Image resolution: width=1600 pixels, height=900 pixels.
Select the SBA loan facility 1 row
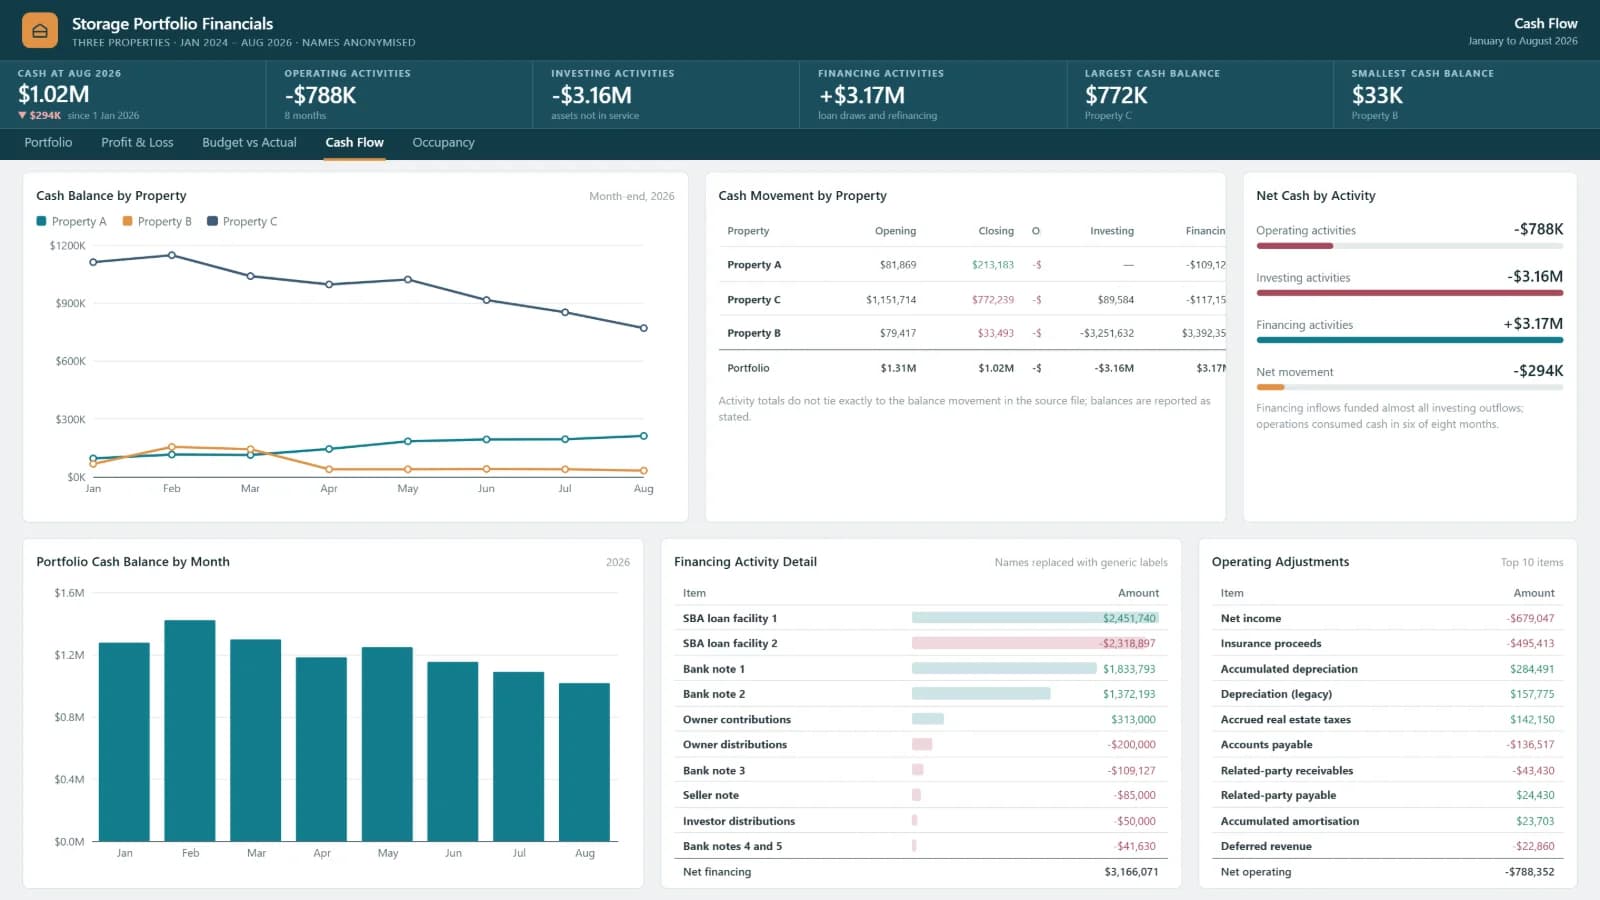pyautogui.click(x=921, y=618)
